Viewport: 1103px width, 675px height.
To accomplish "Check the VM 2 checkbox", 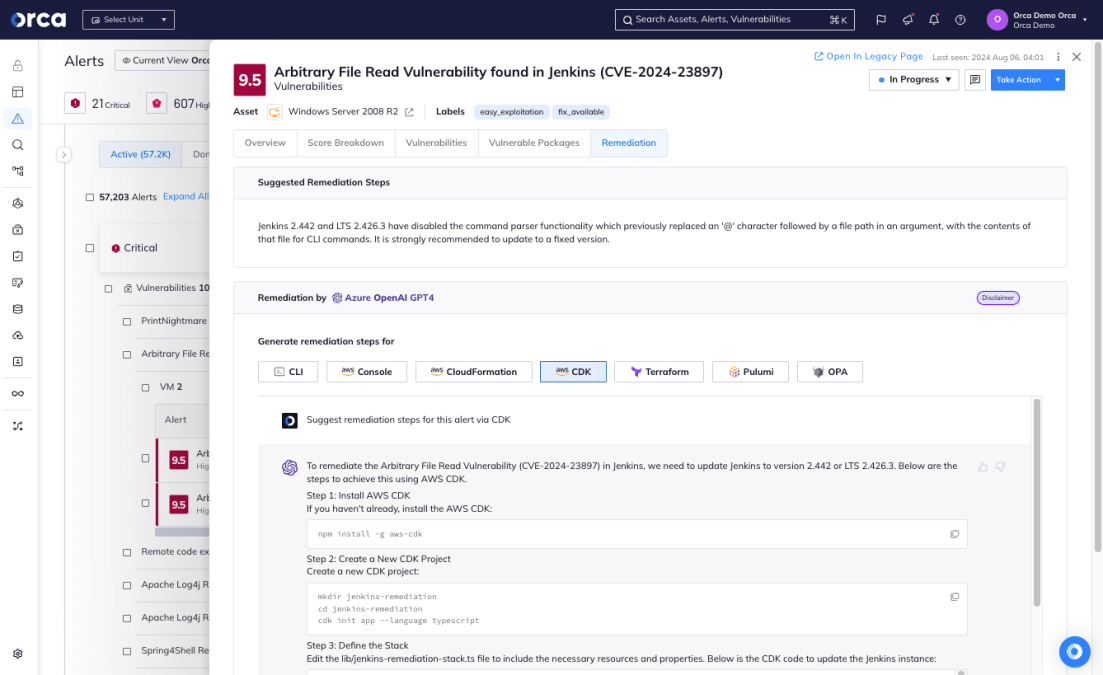I will coord(146,387).
